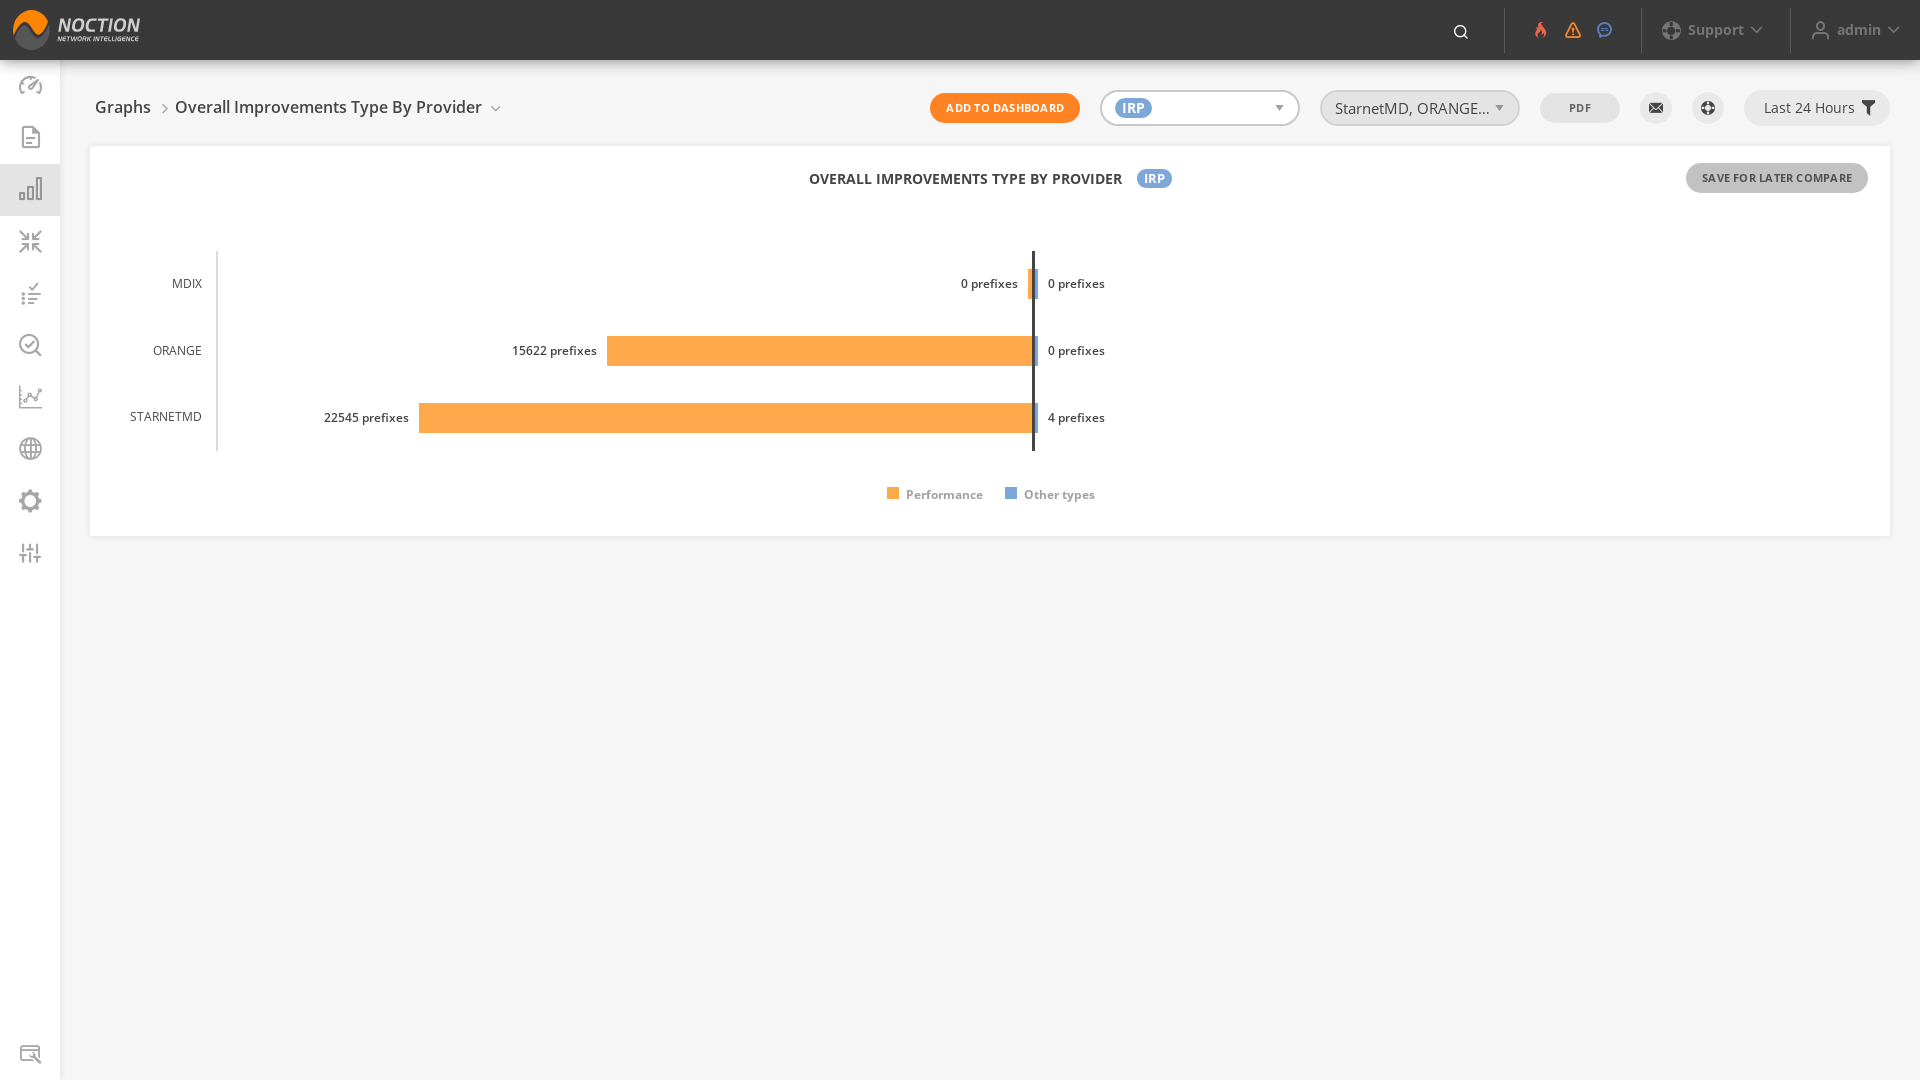Click the 4 prefixes label
The image size is (1920, 1080).
tap(1076, 418)
